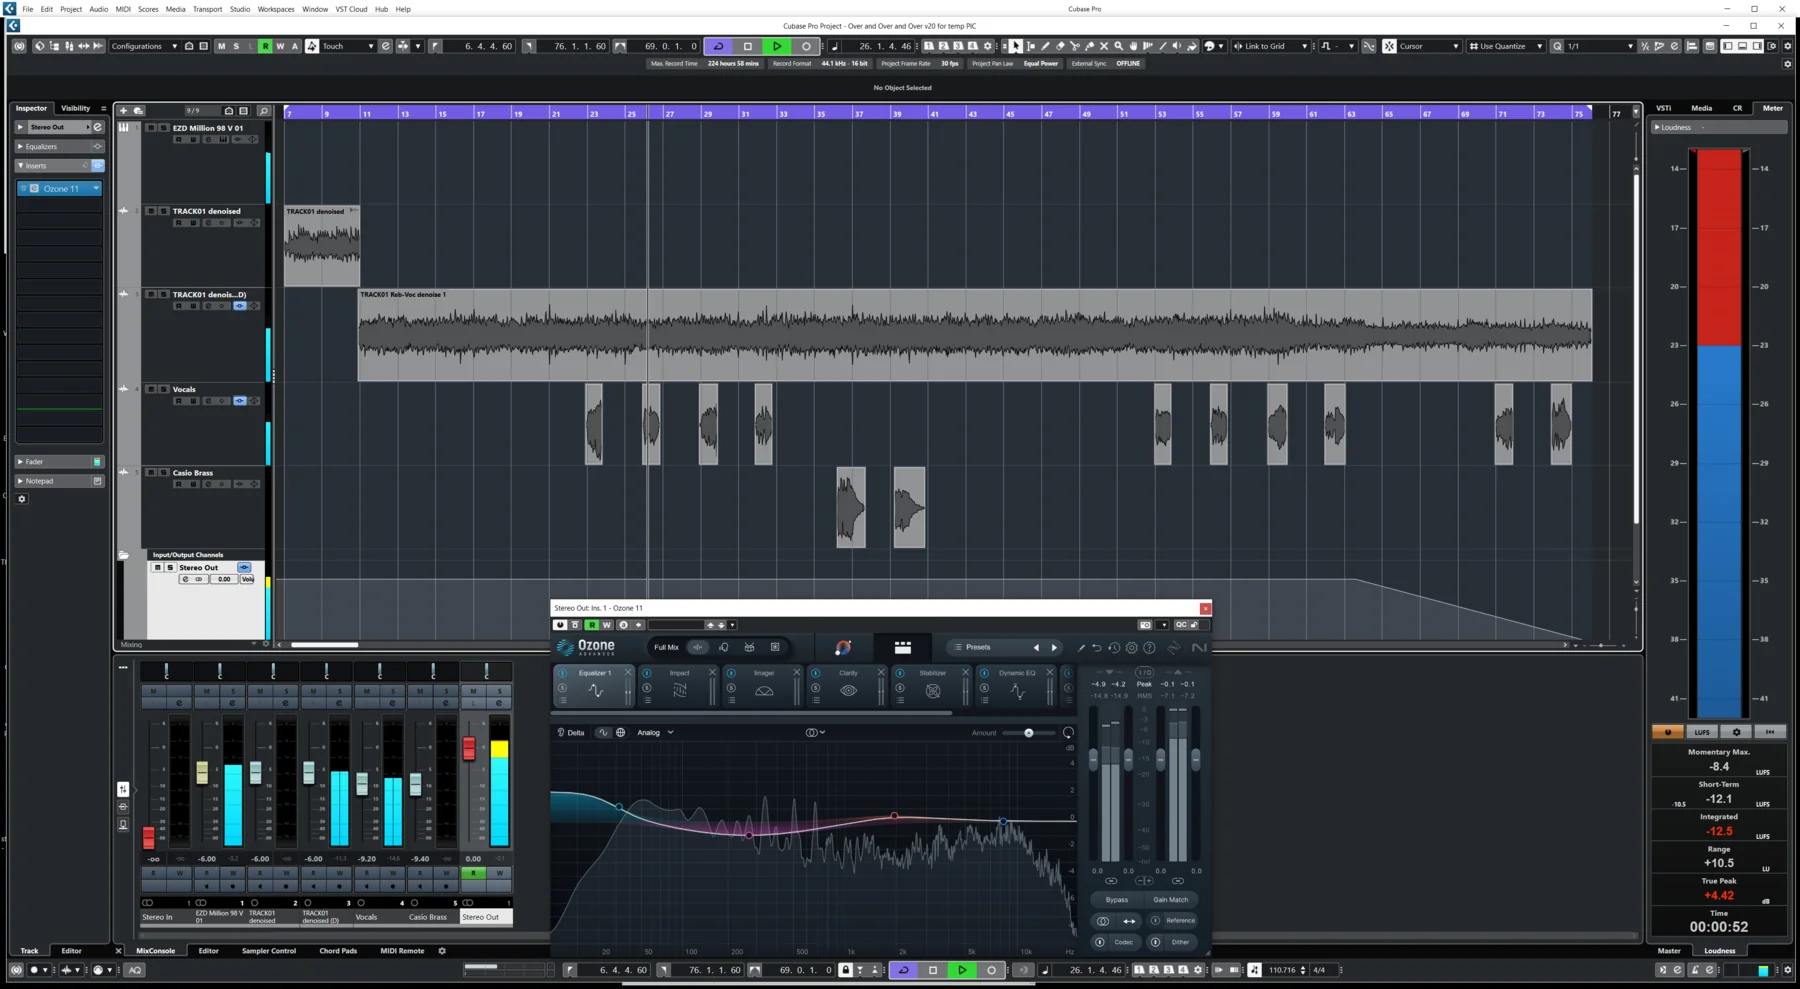Select the Impact module in Ozone

tap(680, 685)
